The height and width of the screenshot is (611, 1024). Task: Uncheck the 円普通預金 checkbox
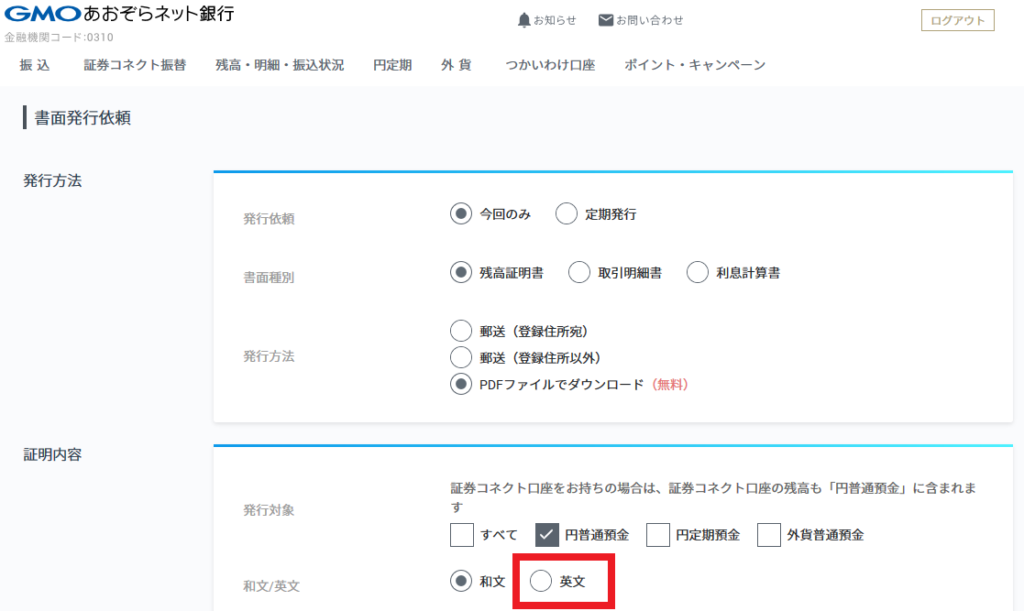[547, 535]
